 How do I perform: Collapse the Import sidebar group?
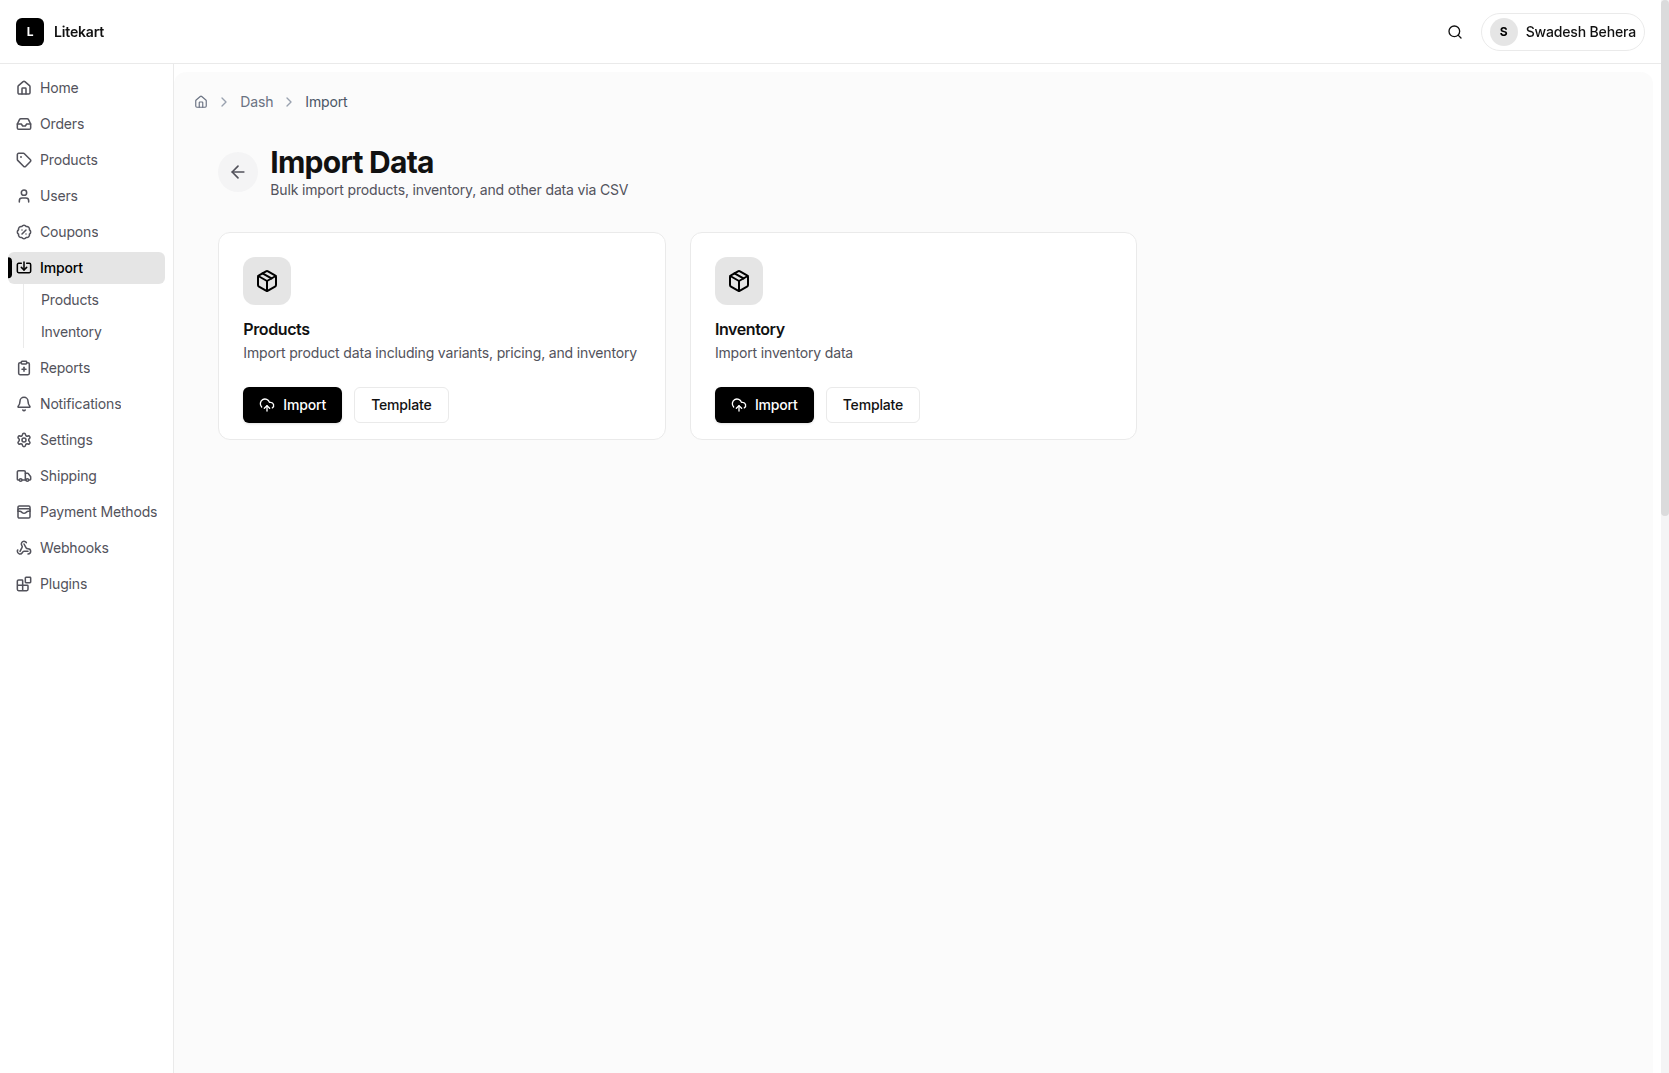pyautogui.click(x=86, y=268)
